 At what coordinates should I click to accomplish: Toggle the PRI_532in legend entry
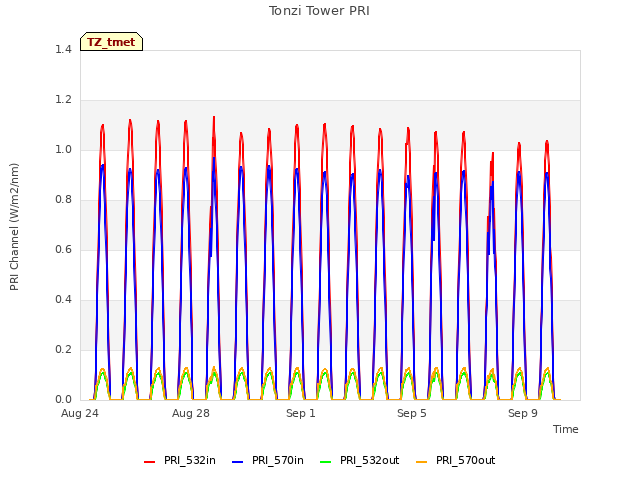180,461
